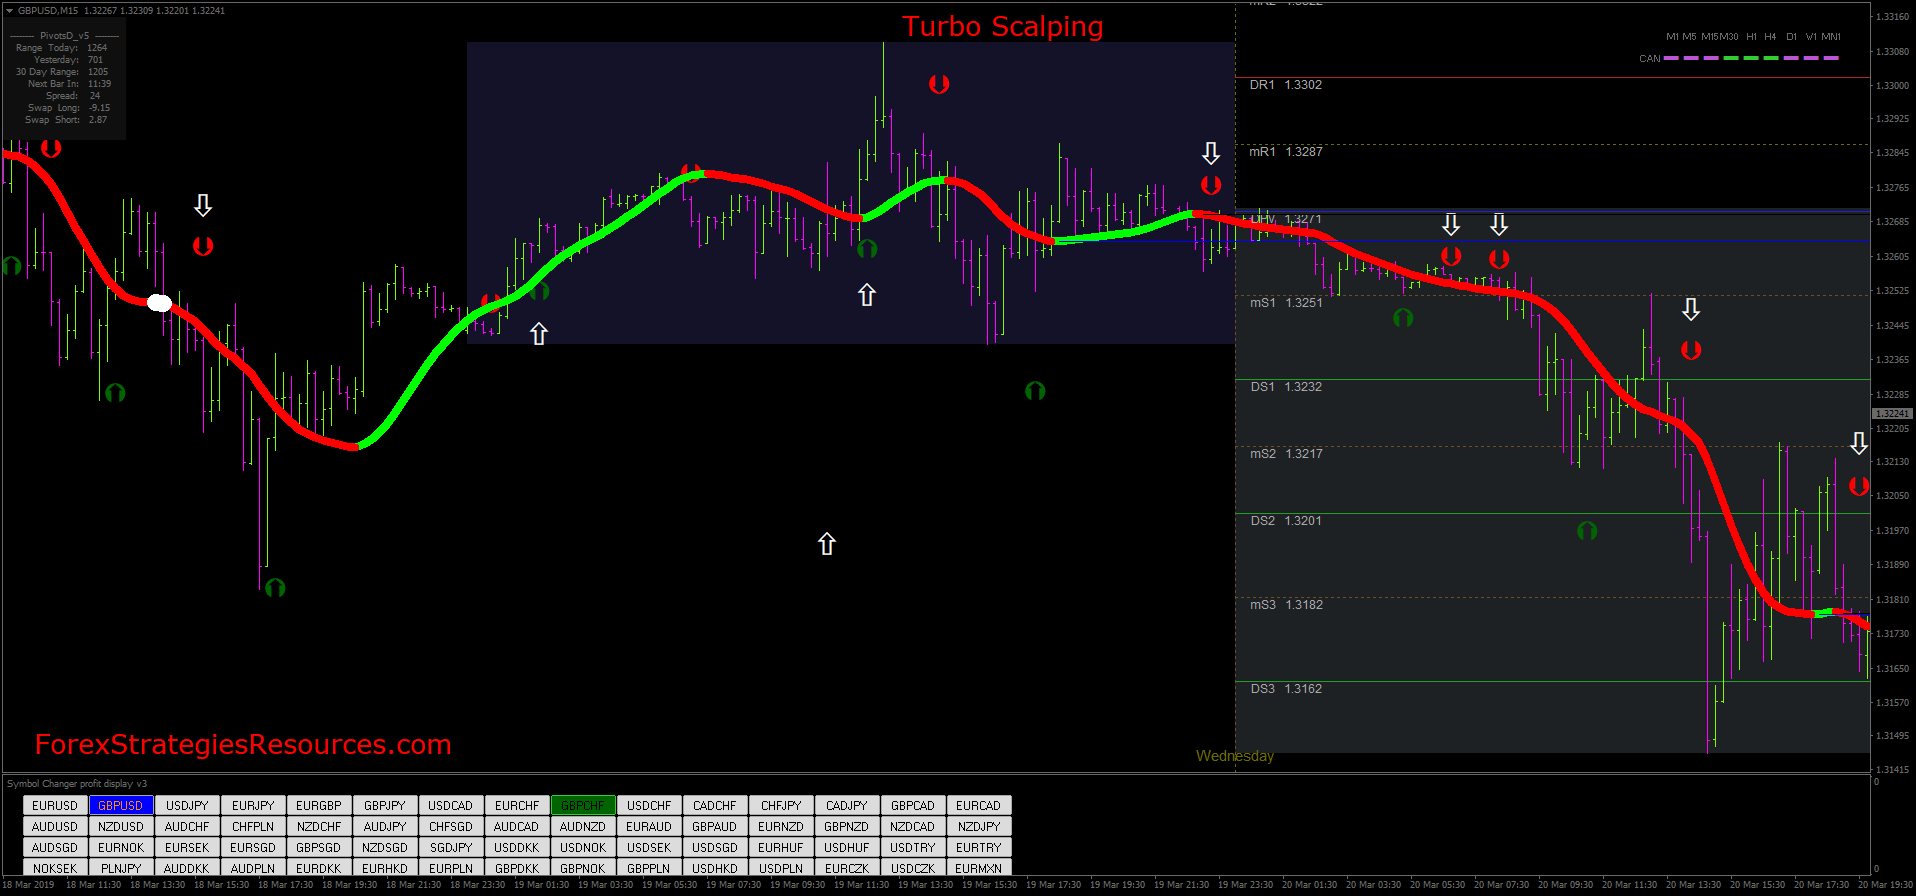Image resolution: width=1916 pixels, height=896 pixels.
Task: Select EURTRY button
Action: tap(979, 848)
